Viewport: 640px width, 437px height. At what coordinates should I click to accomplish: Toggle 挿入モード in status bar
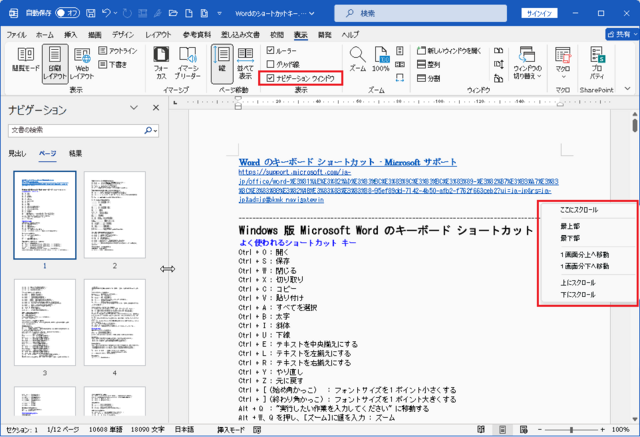pos(231,430)
